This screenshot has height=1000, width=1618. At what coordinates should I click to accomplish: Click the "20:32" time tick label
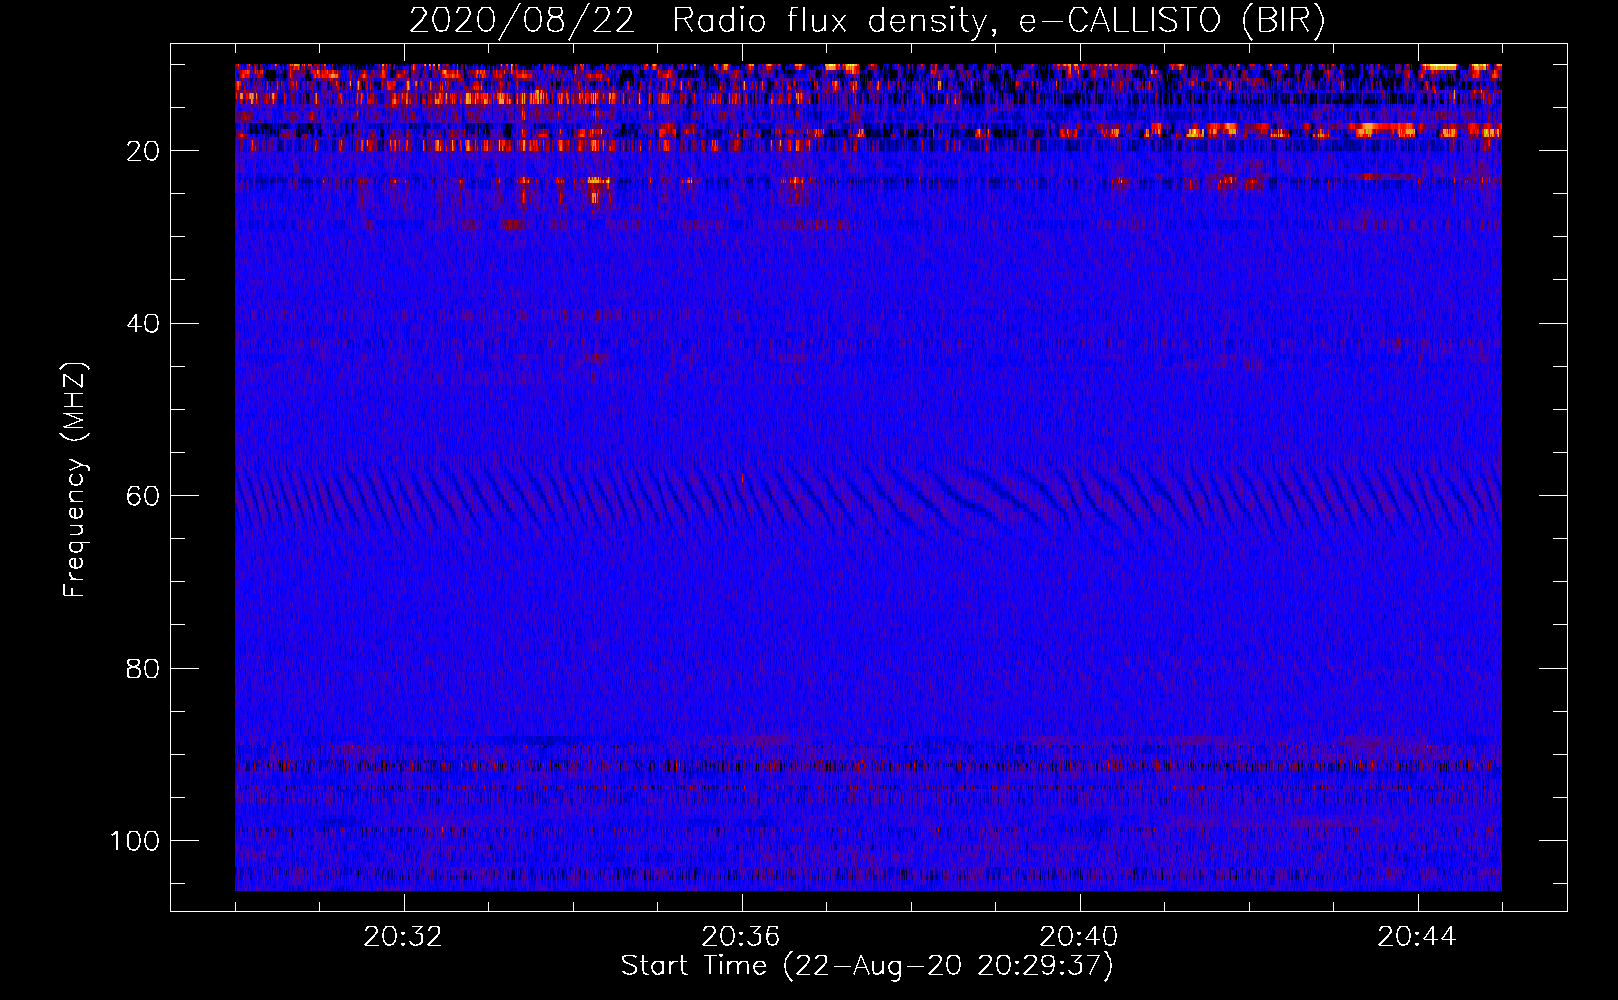(403, 937)
